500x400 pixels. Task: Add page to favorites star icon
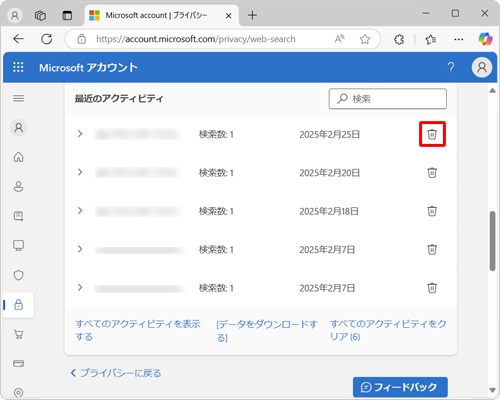coord(365,39)
